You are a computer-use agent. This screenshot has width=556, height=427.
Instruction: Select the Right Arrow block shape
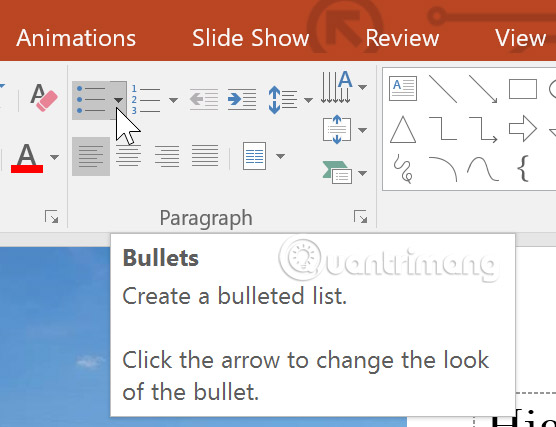[x=523, y=129]
